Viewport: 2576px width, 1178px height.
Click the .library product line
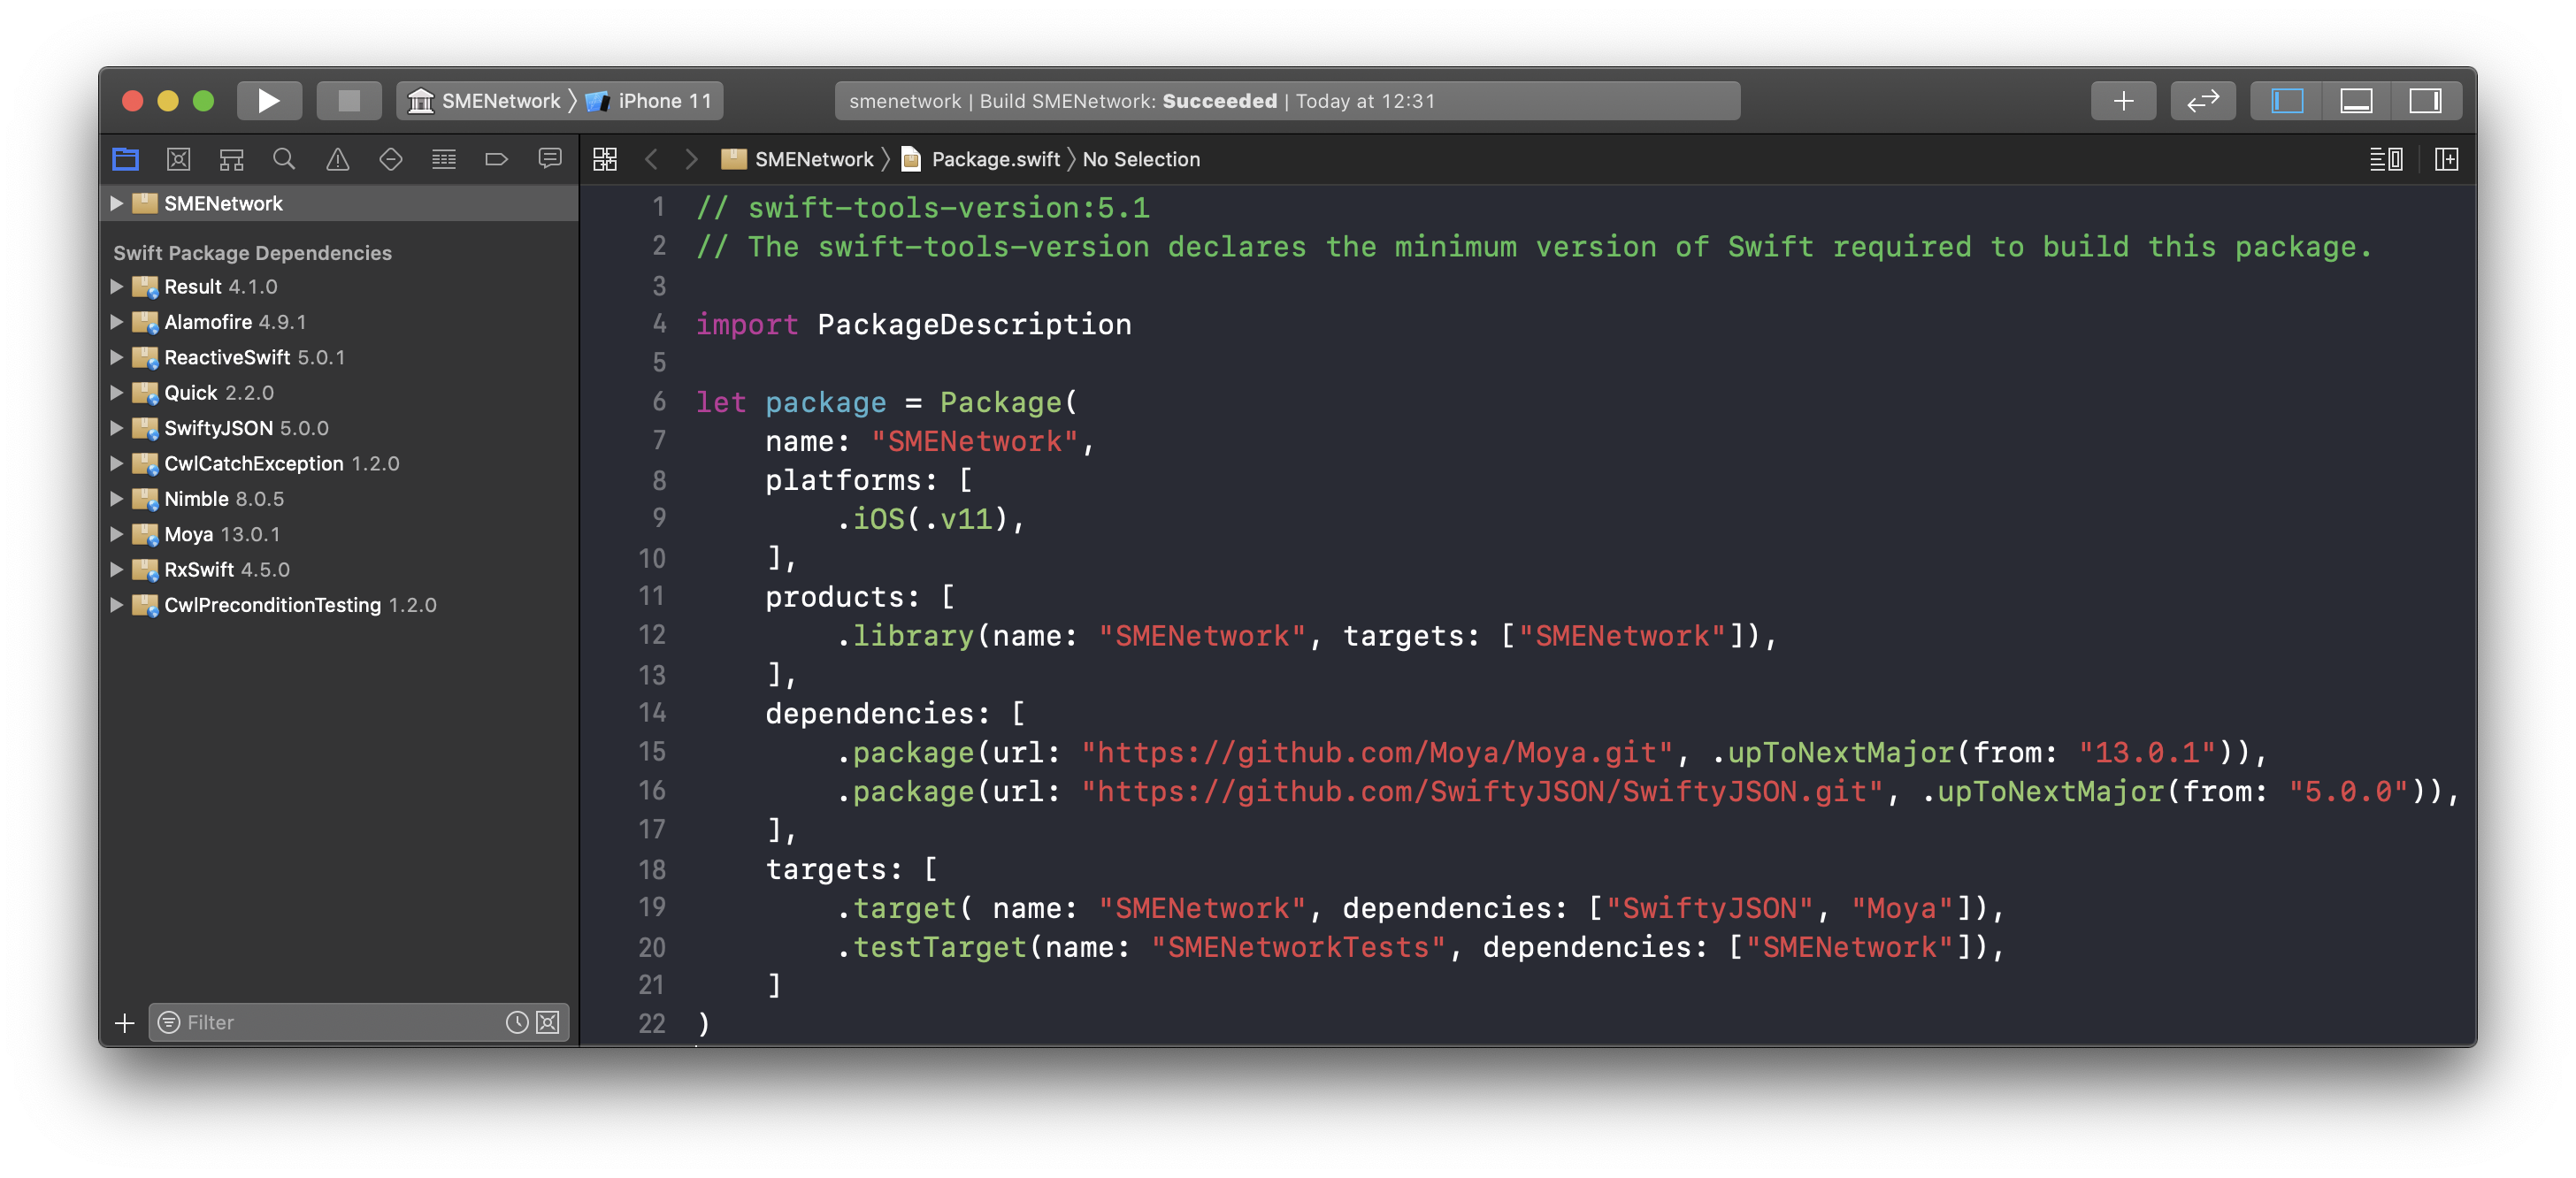point(1305,635)
